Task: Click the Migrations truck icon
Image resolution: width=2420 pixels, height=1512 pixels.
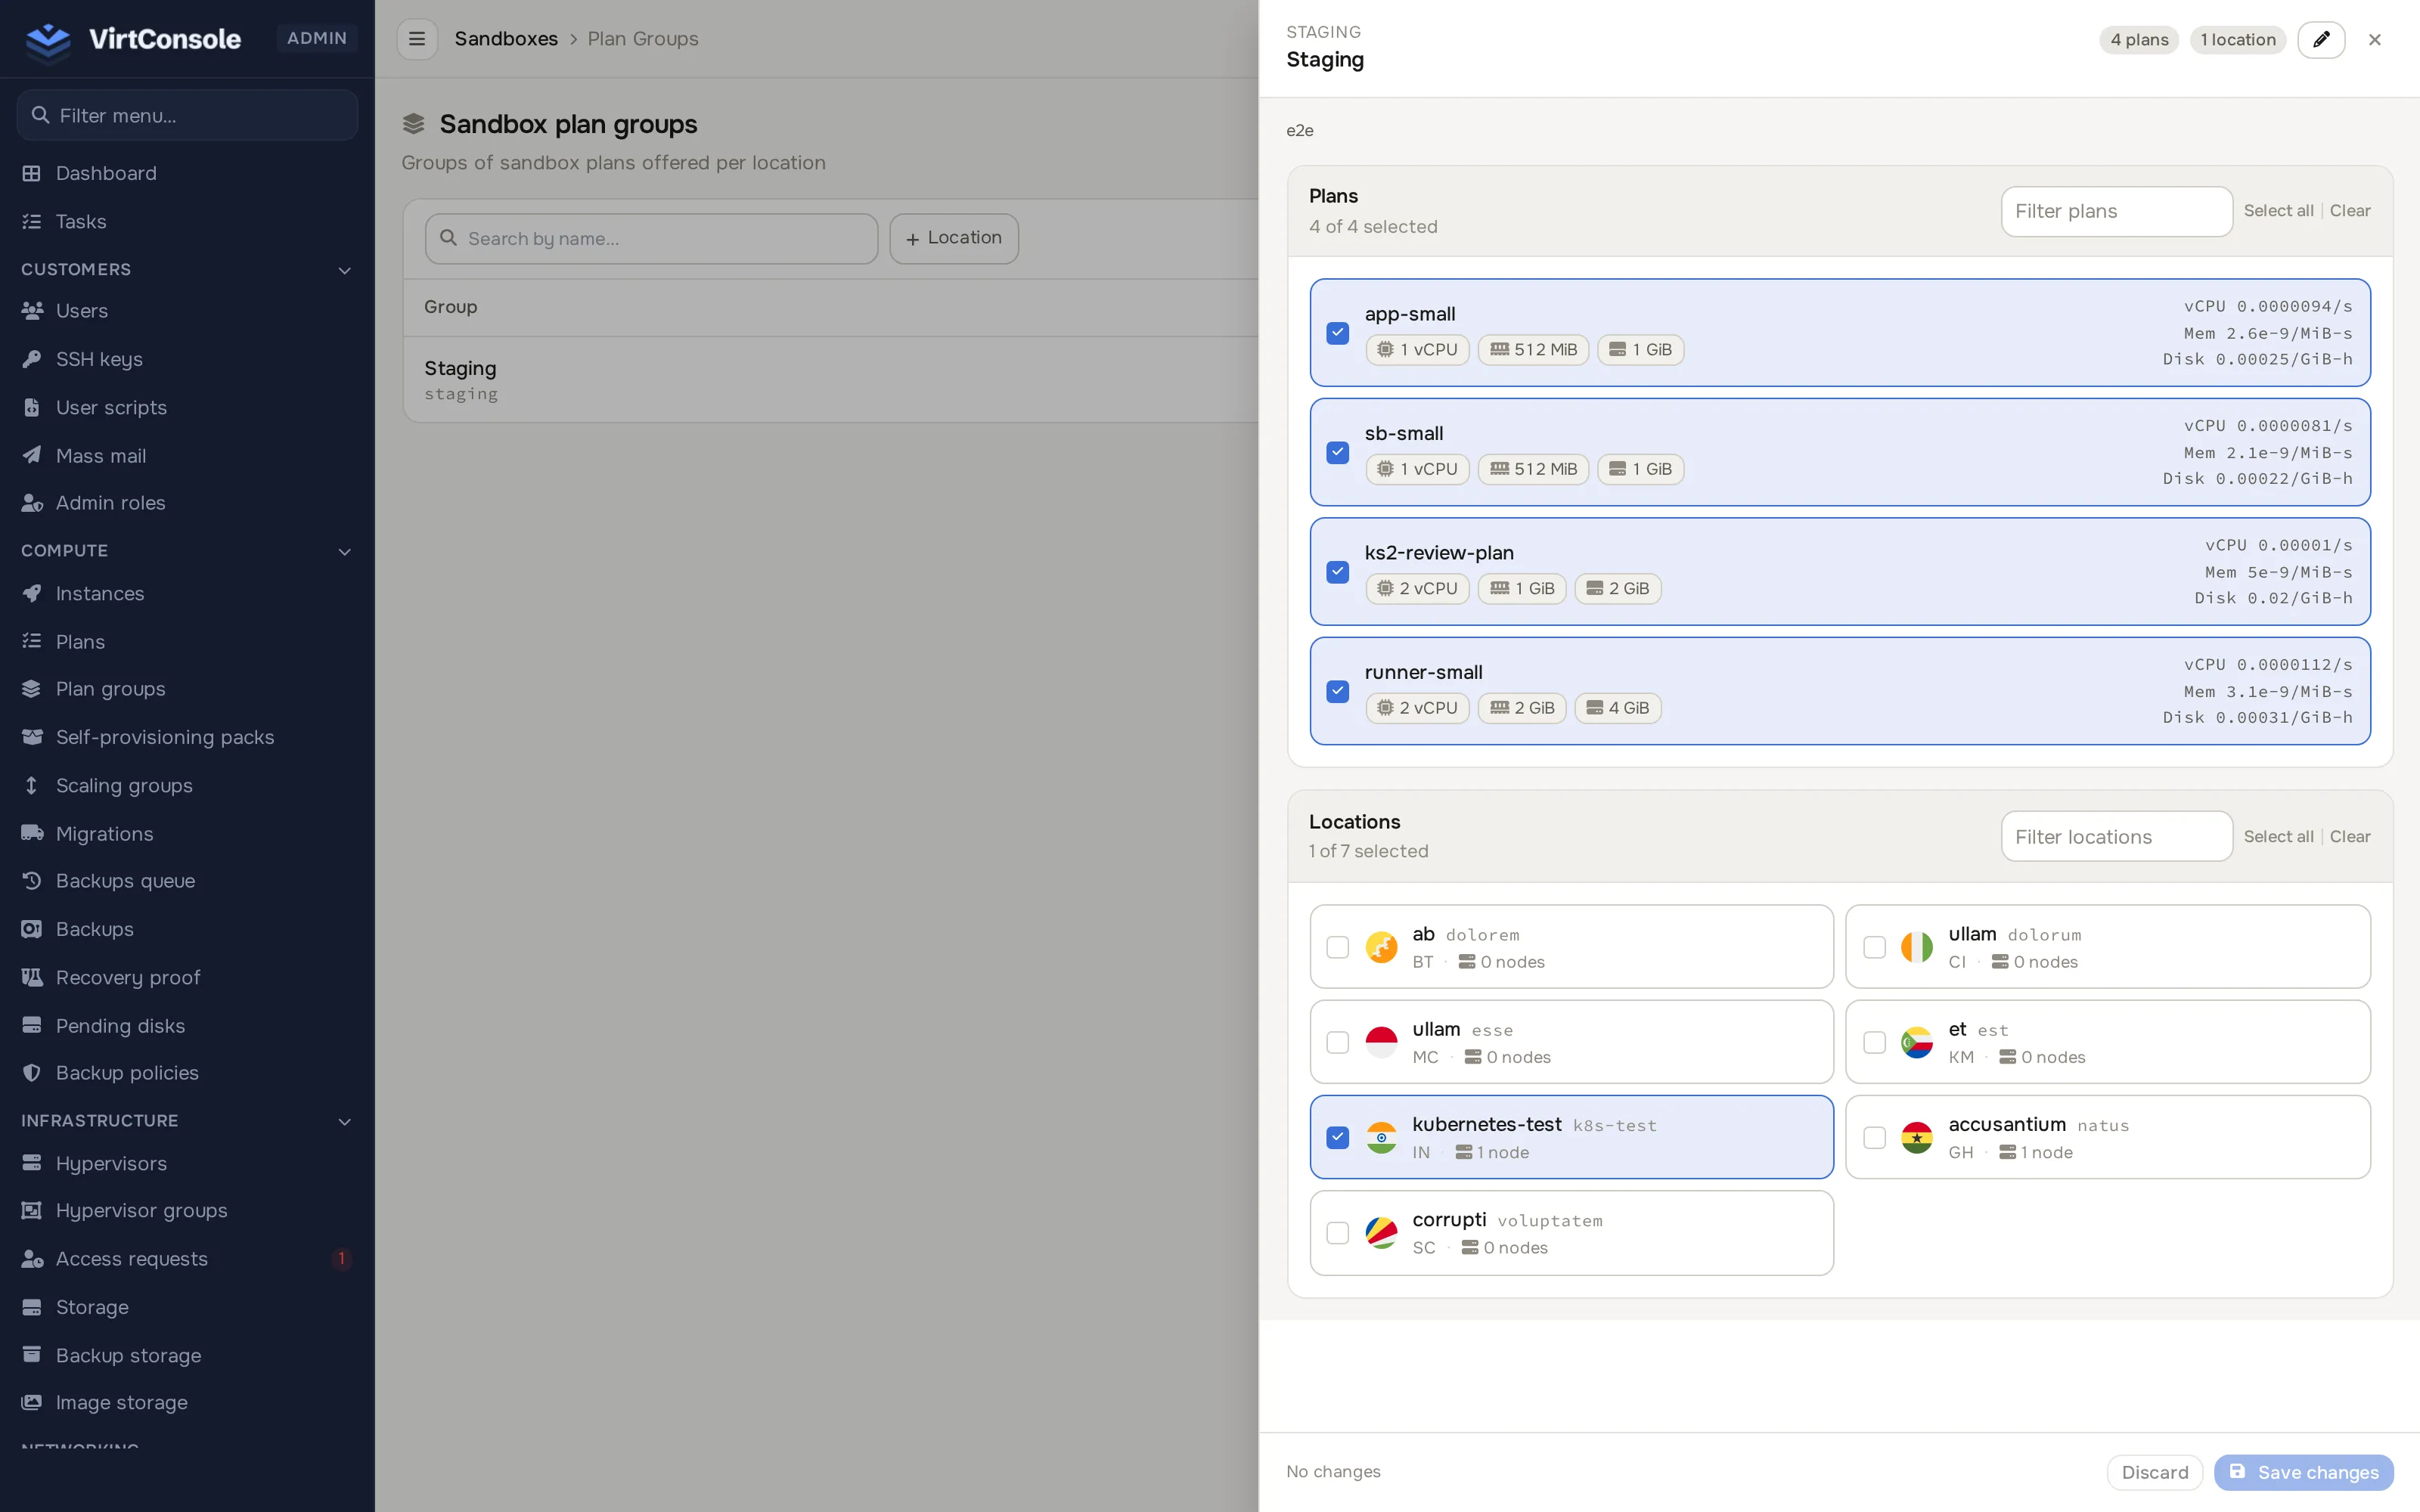Action: [32, 833]
